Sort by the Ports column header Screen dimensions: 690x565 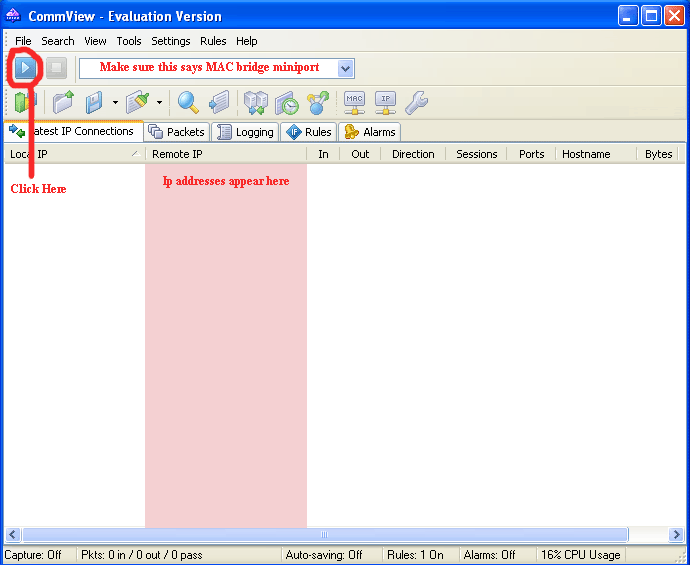click(x=532, y=154)
